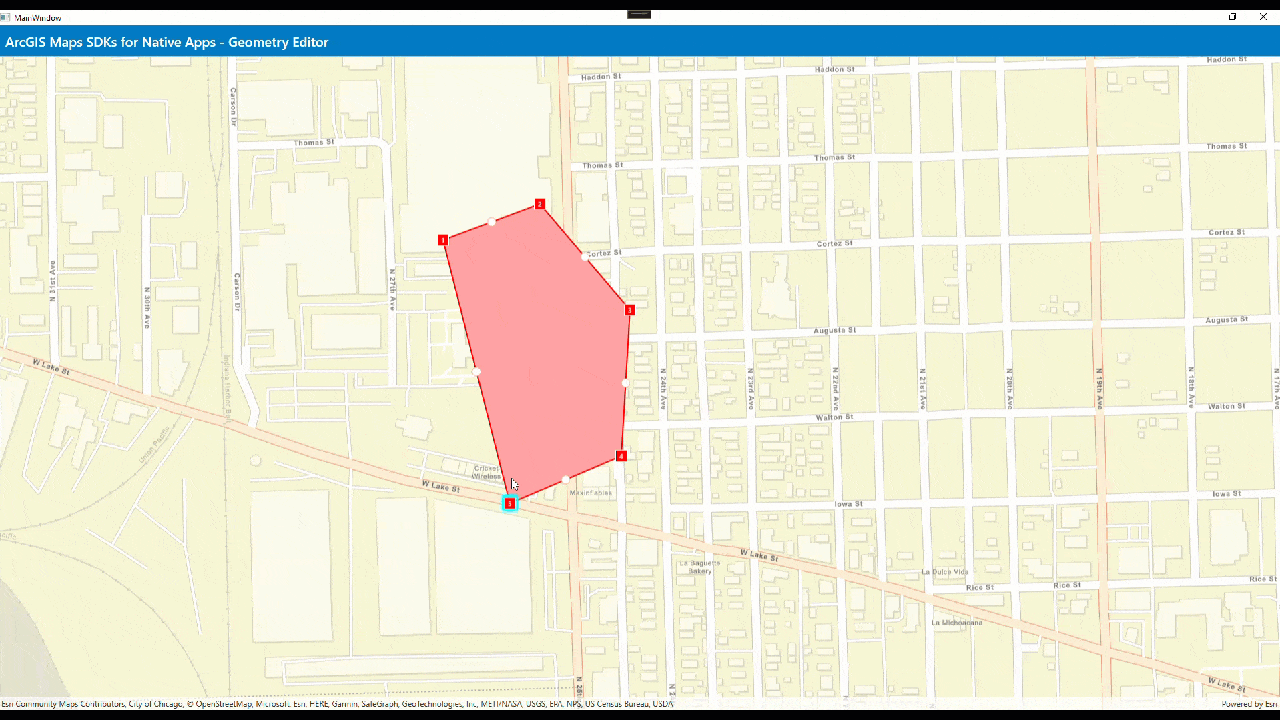Select polygon vertex handle number 4
The image size is (1280, 720).
pos(621,456)
